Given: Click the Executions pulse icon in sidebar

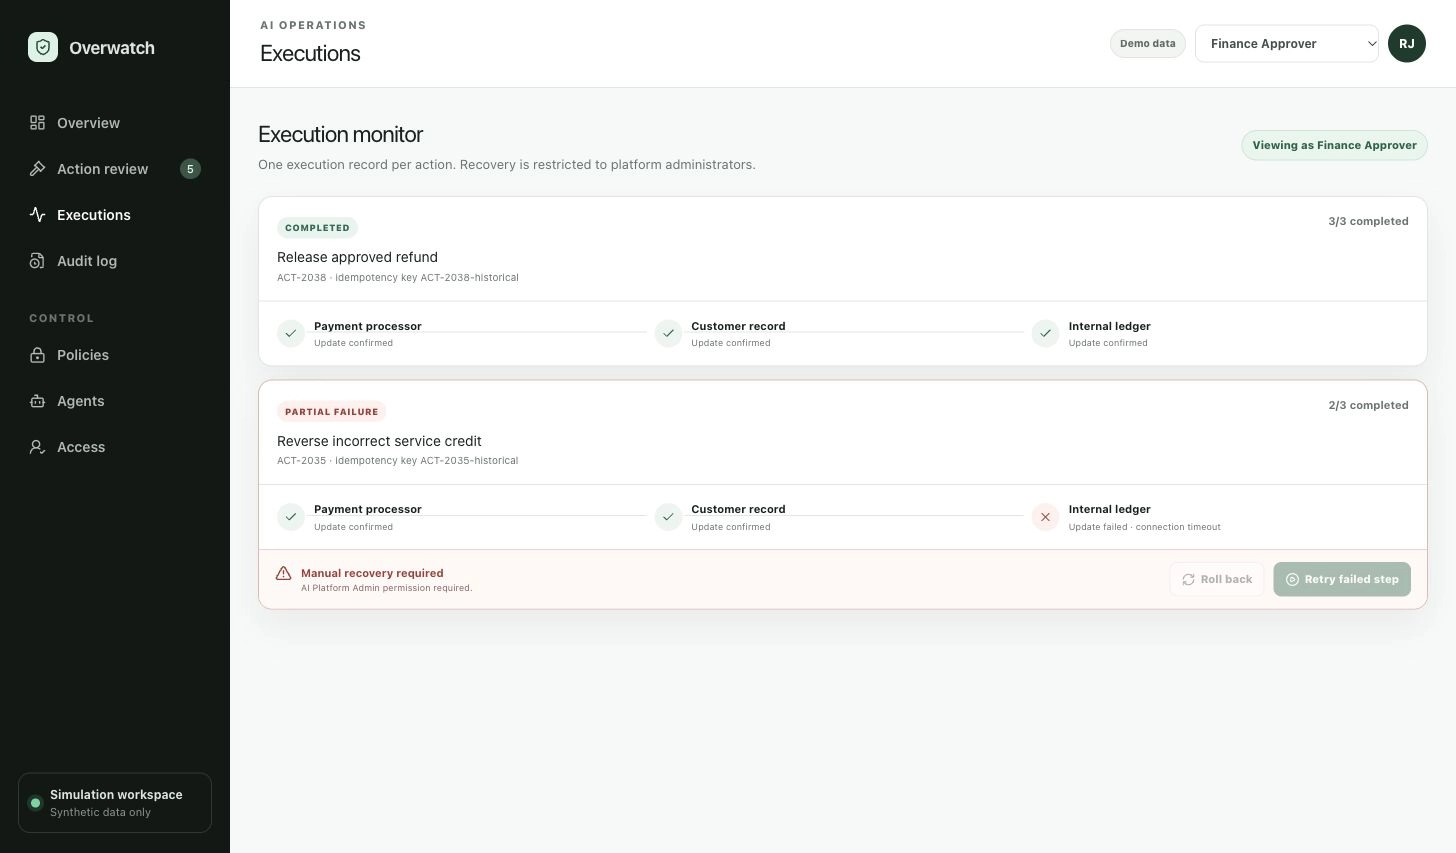Looking at the screenshot, I should [37, 215].
